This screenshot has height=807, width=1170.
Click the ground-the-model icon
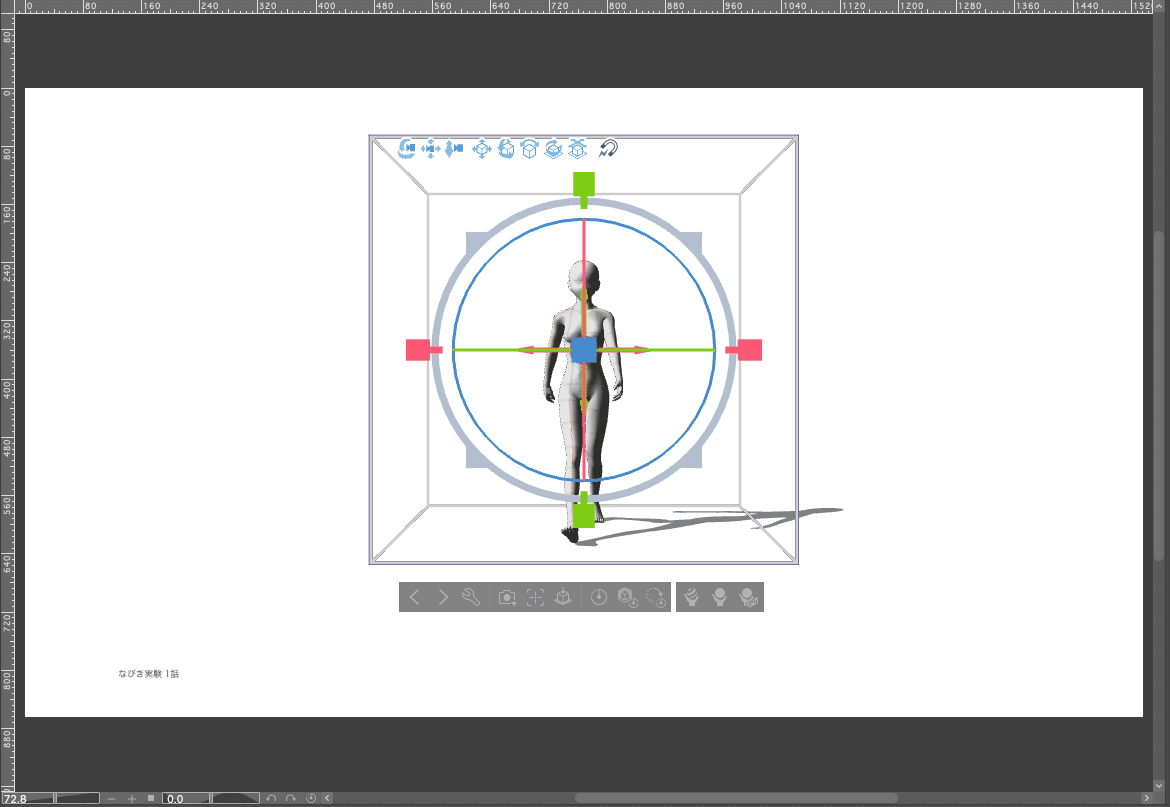point(563,597)
